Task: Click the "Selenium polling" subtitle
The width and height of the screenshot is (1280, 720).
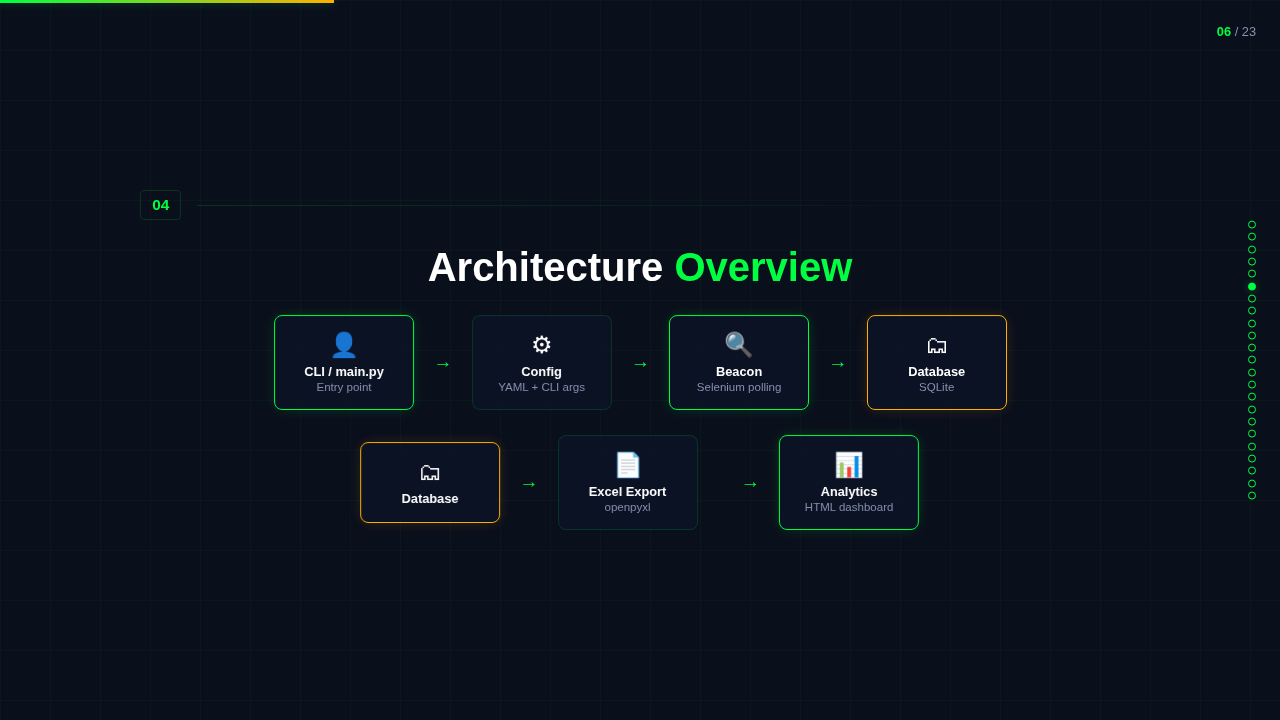Action: click(x=739, y=387)
